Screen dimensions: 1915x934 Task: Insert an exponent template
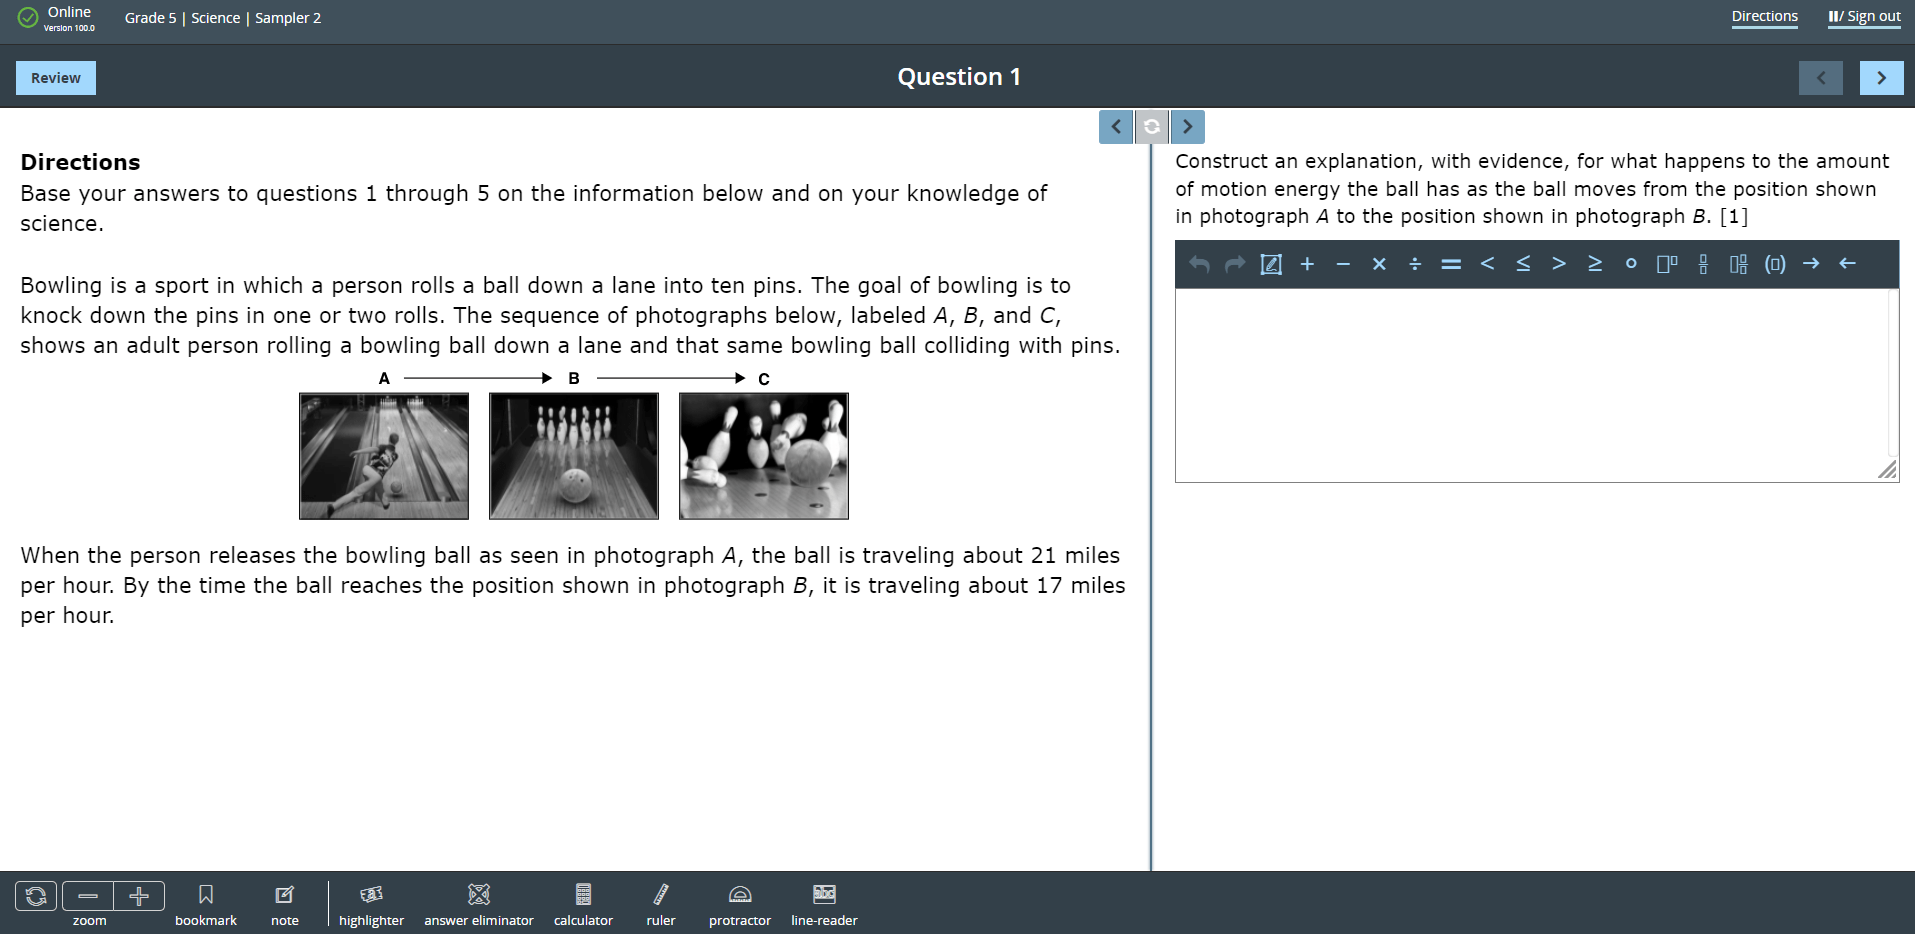coord(1667,264)
